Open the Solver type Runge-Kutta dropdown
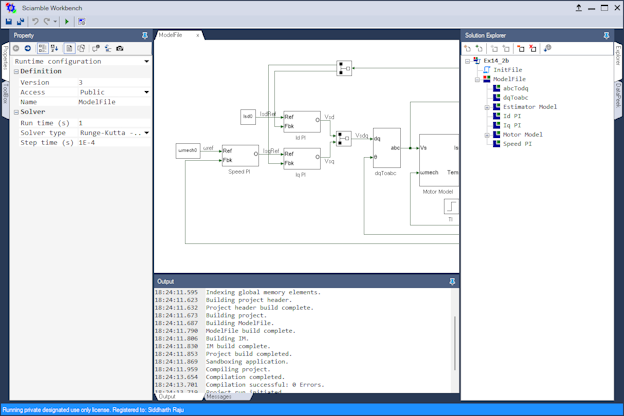 point(146,133)
